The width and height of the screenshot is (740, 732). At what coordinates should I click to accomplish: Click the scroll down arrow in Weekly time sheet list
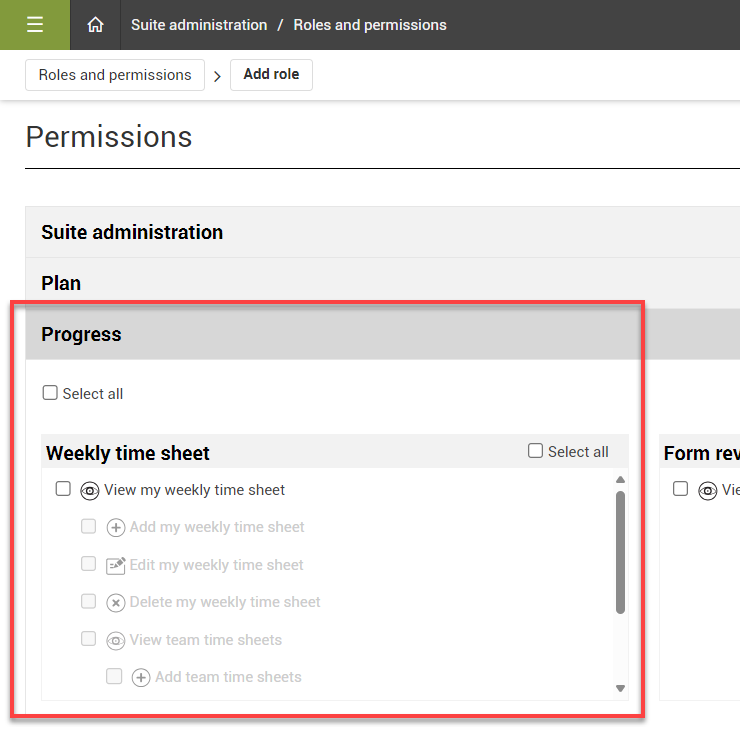click(620, 688)
